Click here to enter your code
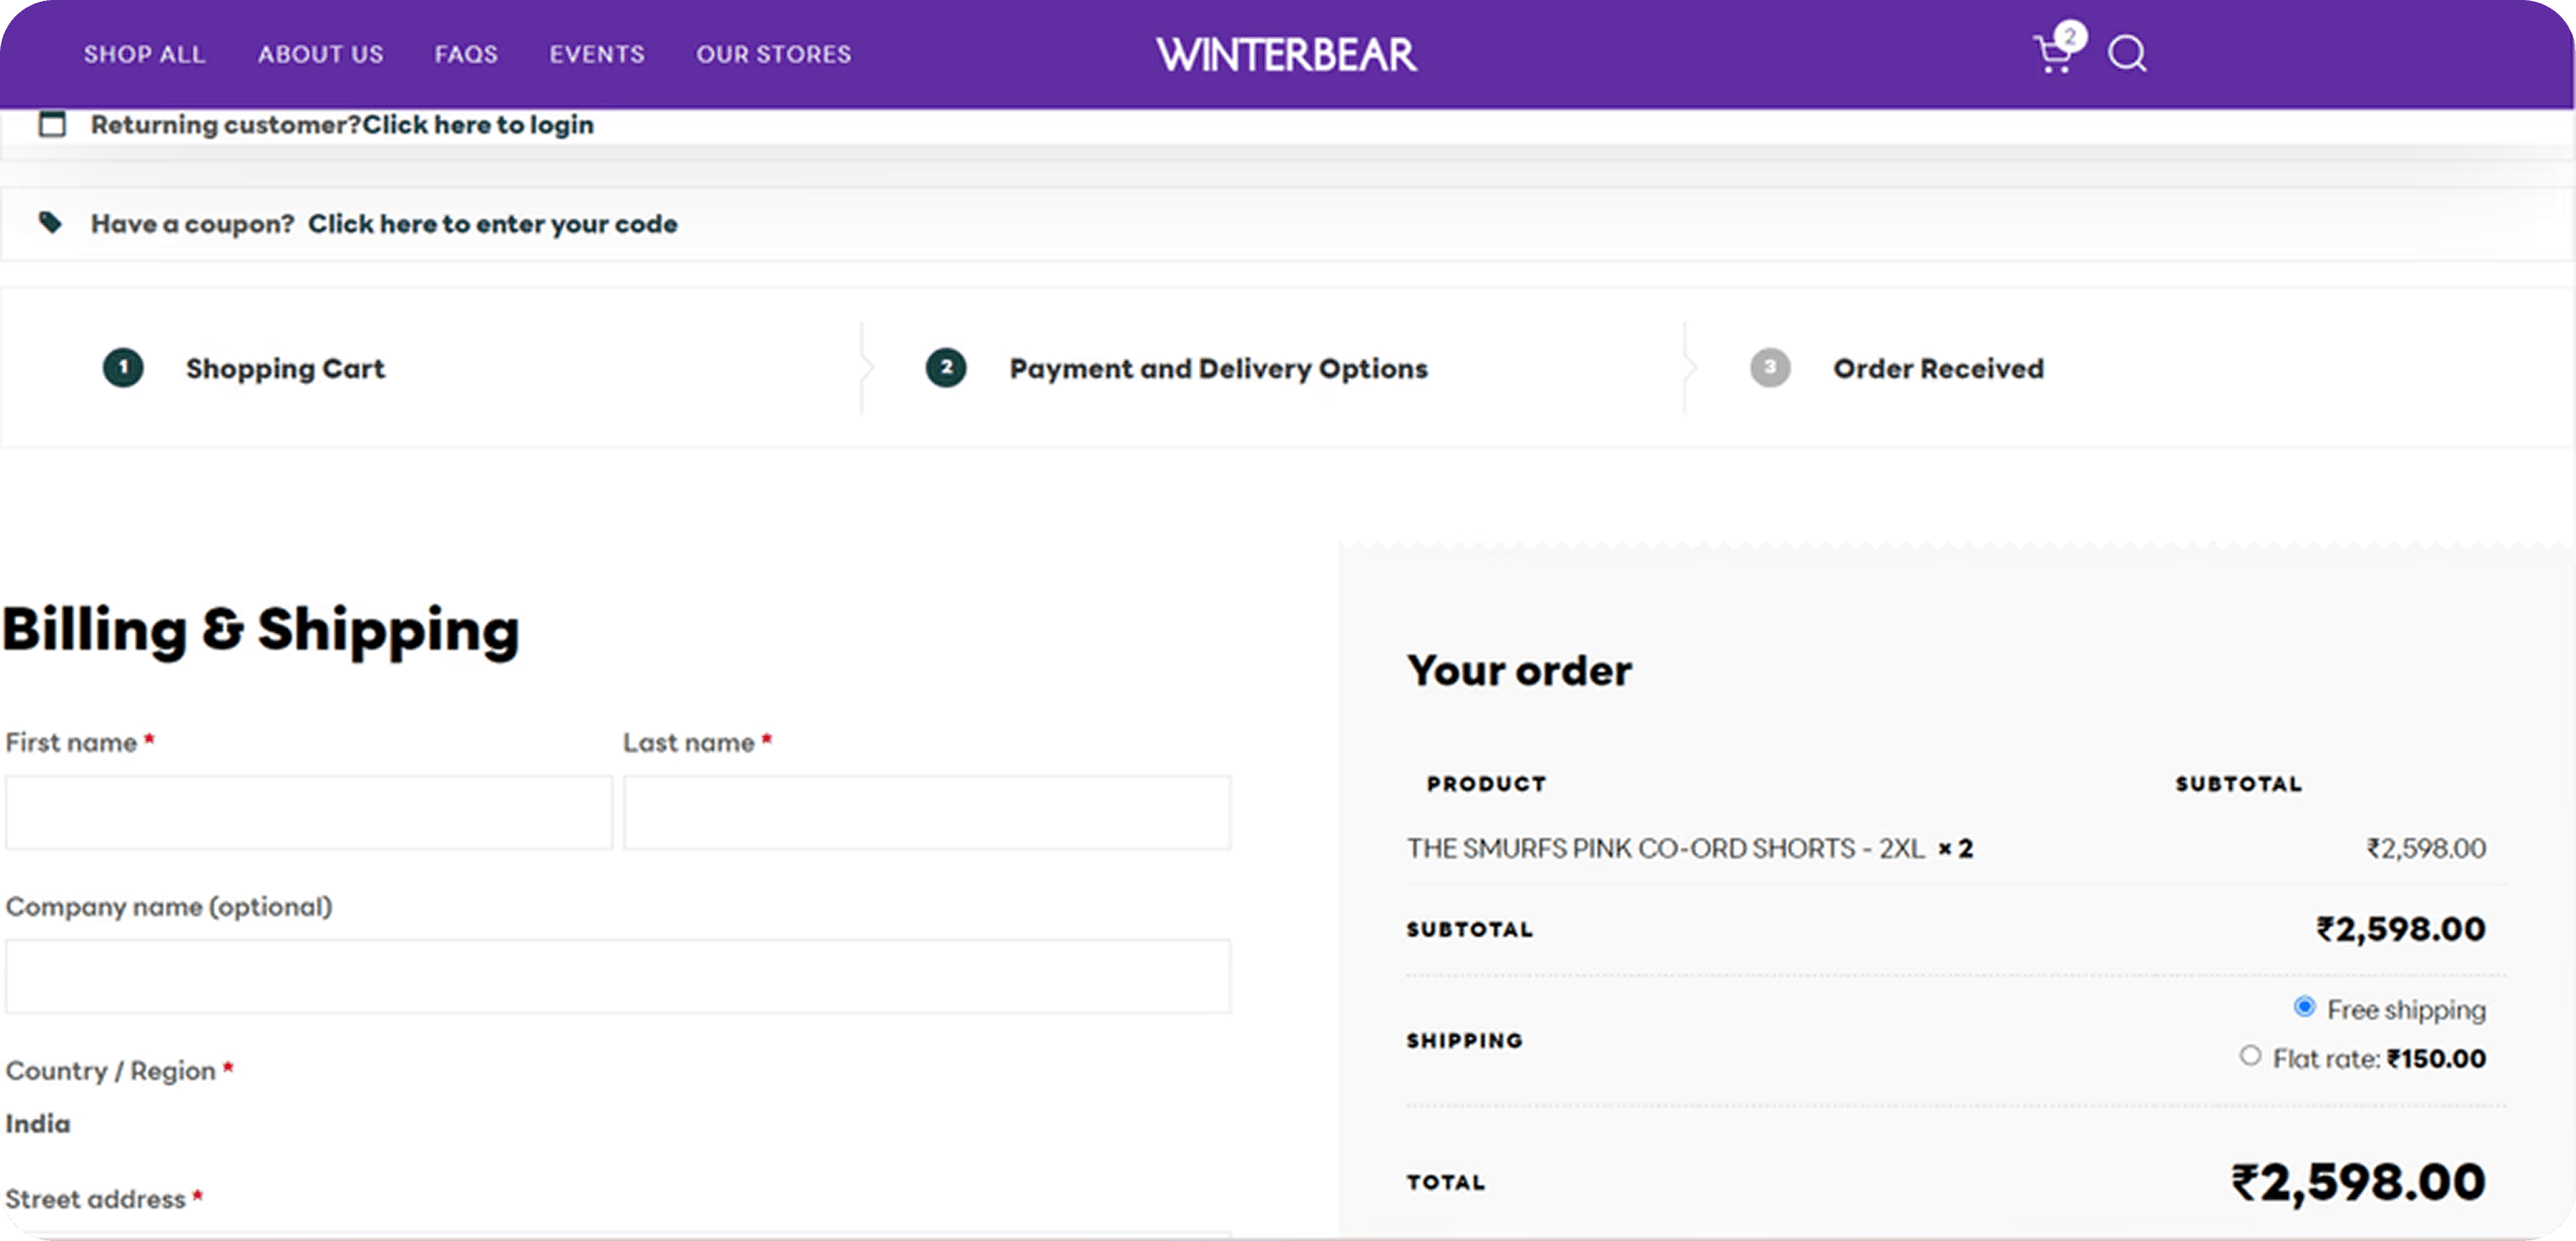Screen dimensions: 2576x1241 pos(492,224)
